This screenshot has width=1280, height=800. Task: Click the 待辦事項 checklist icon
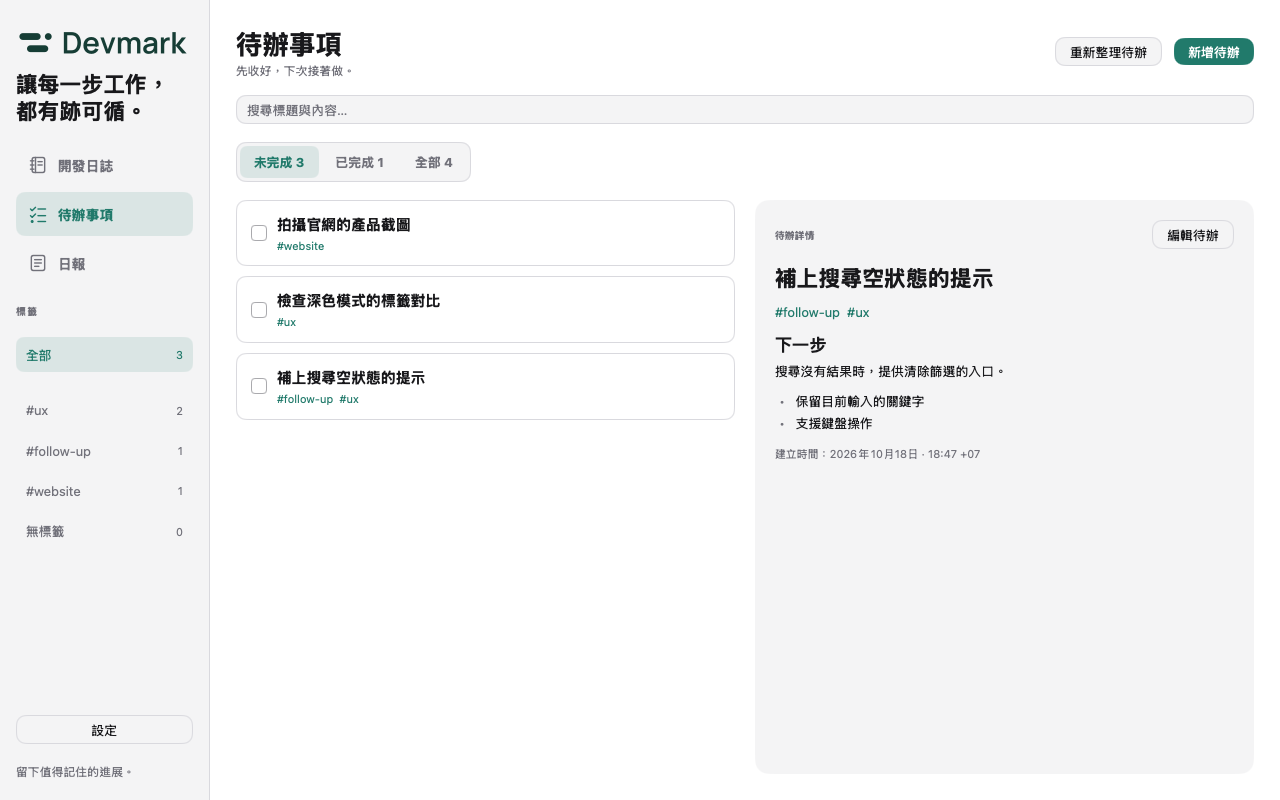click(38, 214)
